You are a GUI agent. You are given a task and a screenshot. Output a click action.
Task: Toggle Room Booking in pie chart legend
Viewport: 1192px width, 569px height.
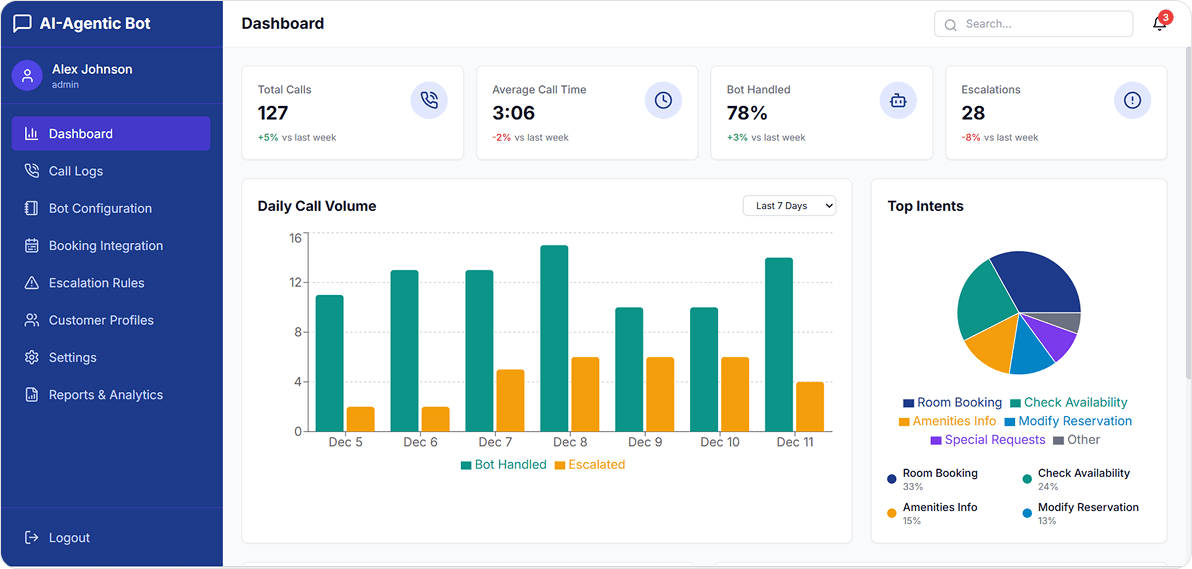[951, 403]
